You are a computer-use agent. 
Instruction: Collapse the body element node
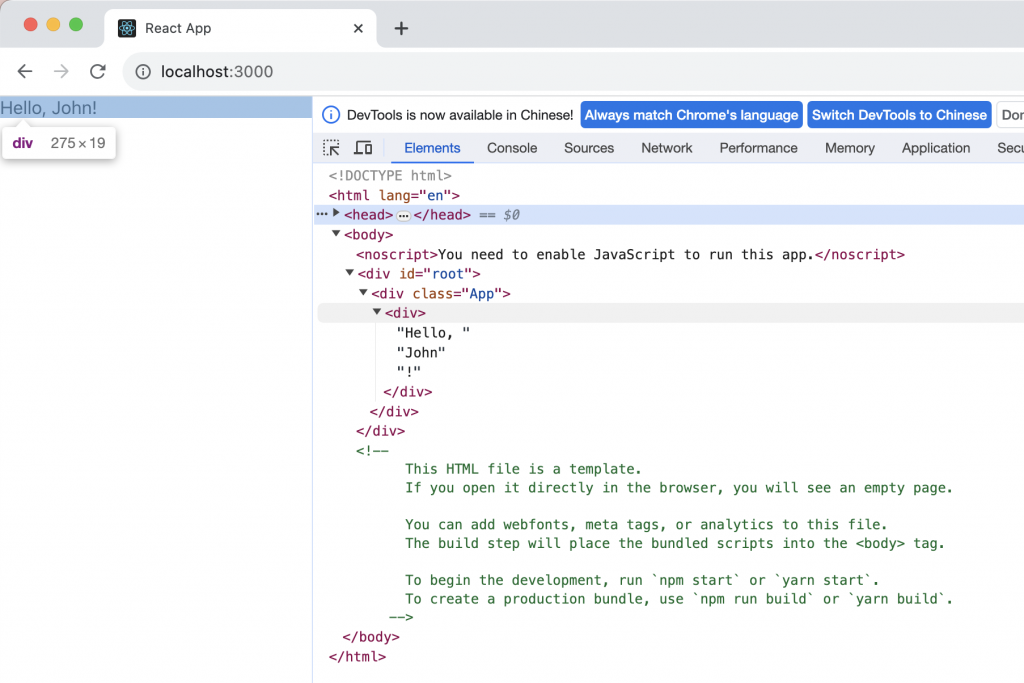pyautogui.click(x=336, y=233)
